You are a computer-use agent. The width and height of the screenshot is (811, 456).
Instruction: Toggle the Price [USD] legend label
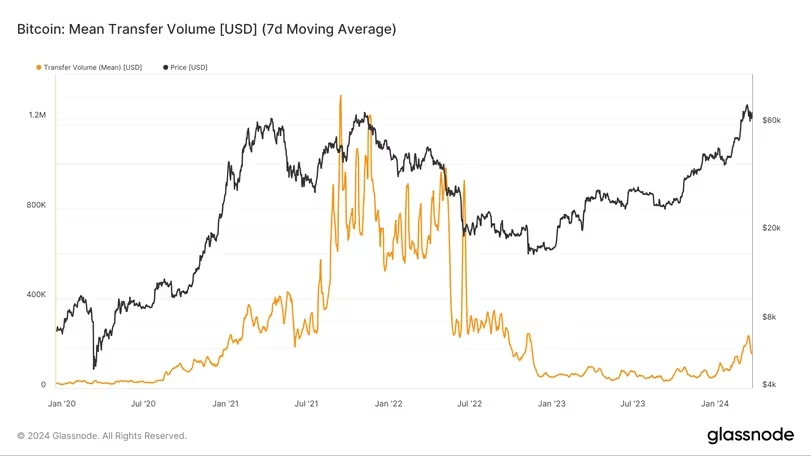[x=190, y=67]
